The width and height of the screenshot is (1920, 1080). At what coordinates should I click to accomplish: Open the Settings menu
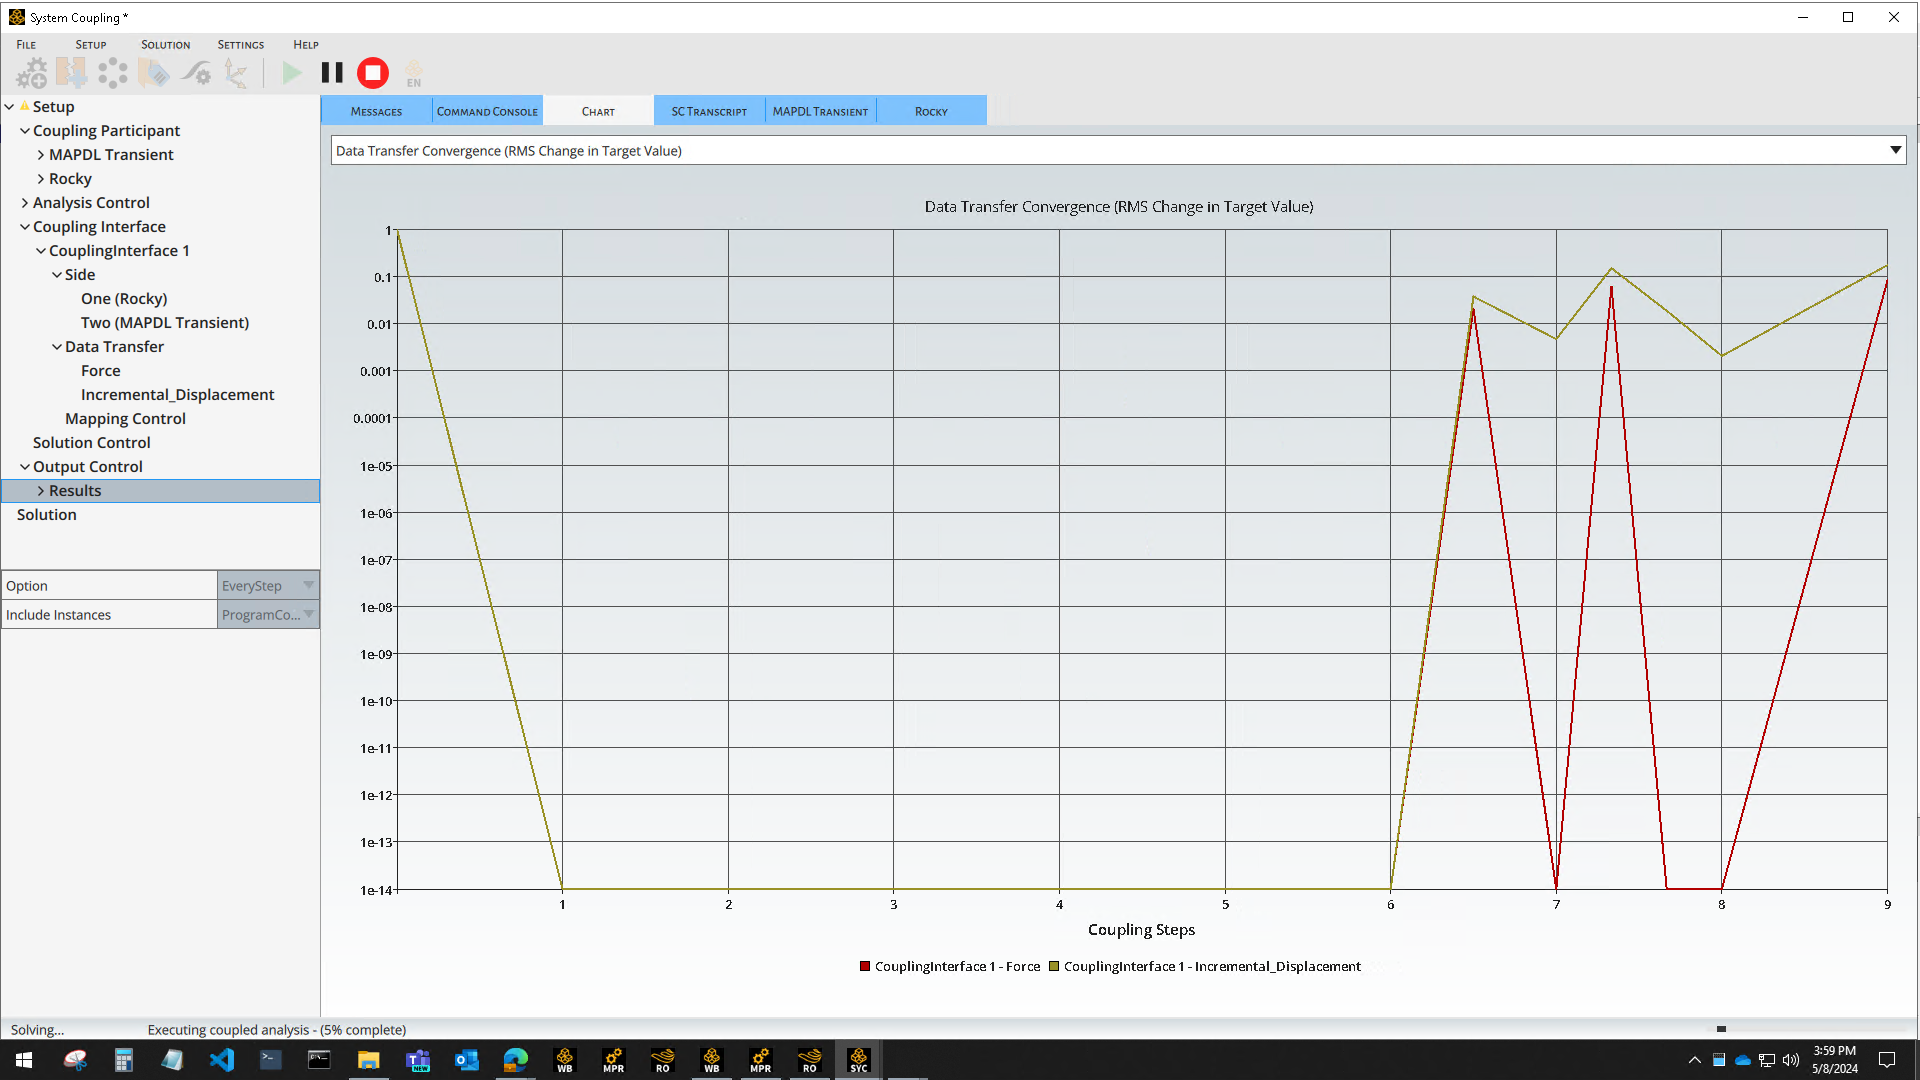click(x=240, y=44)
